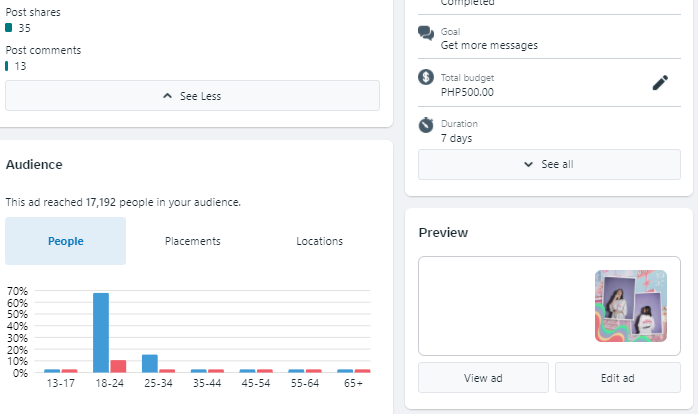Click the Total budget dollar icon
Viewport: 698px width, 414px height.
coord(426,77)
